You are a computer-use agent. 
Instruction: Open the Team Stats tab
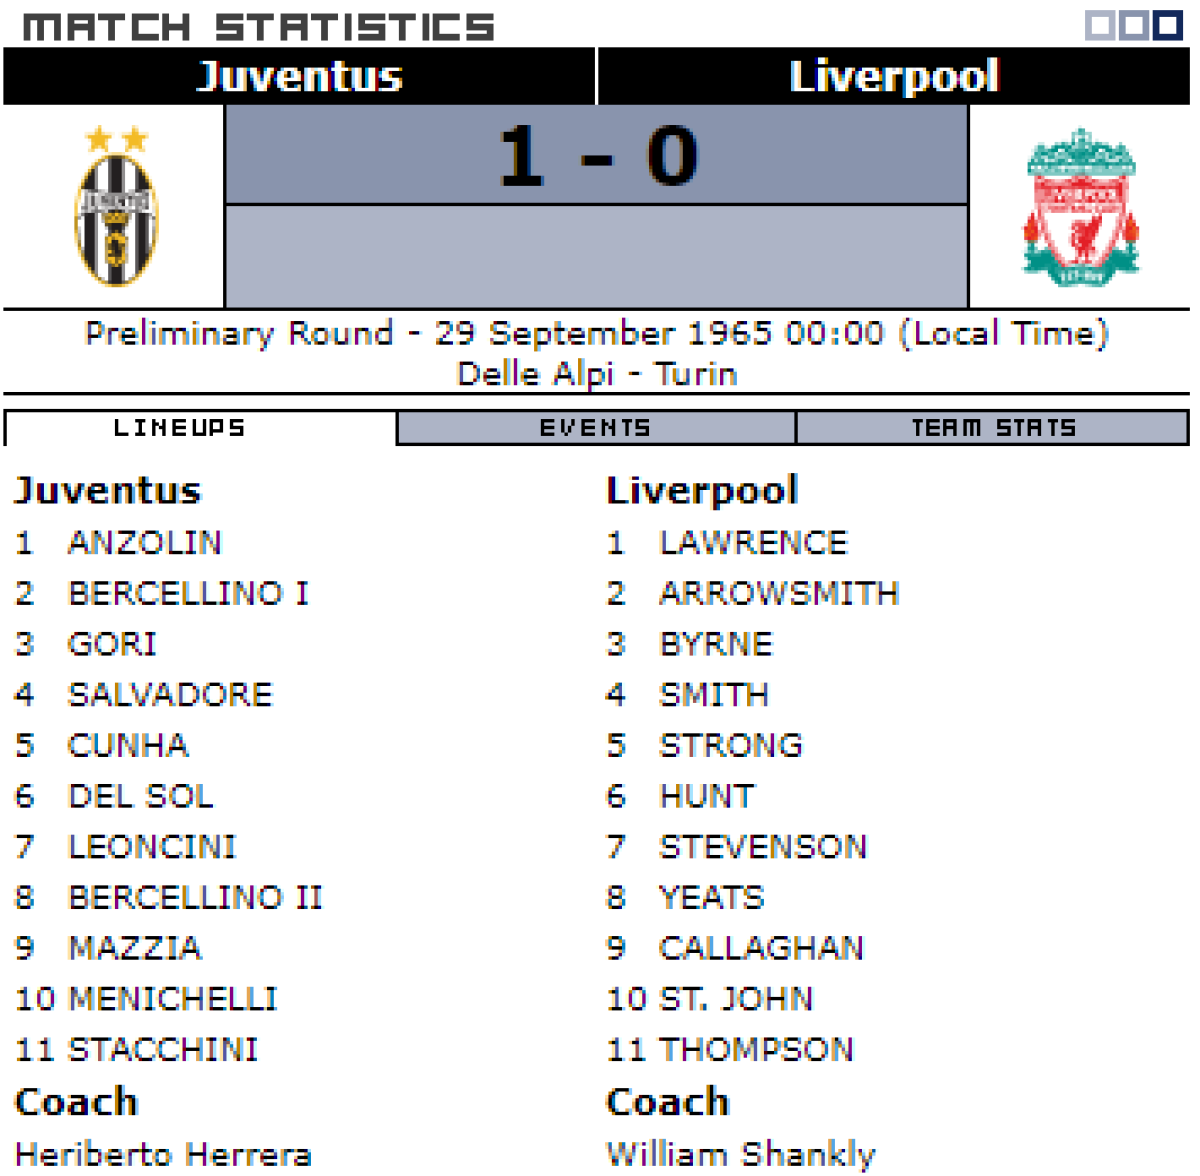point(993,428)
